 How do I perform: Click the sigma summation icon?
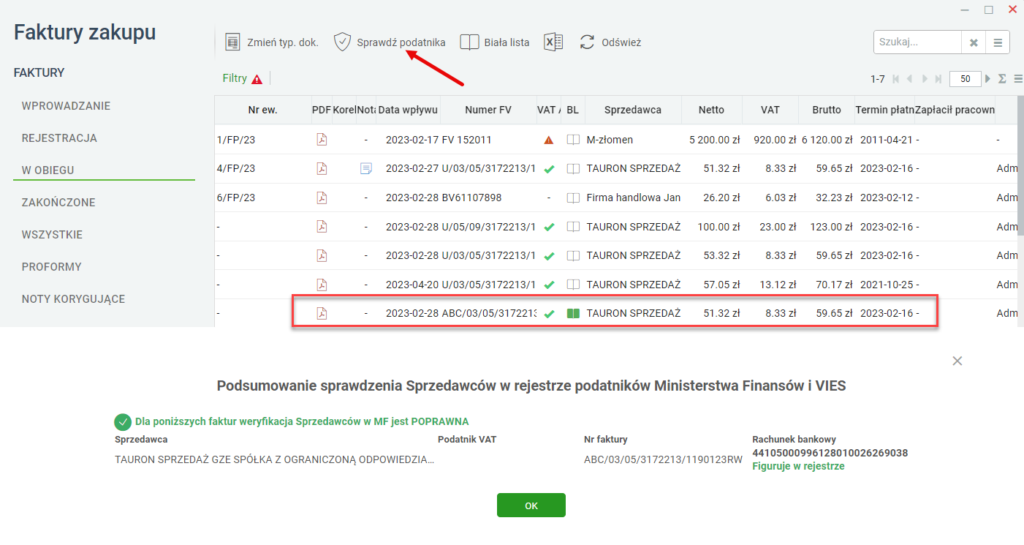(x=1002, y=79)
